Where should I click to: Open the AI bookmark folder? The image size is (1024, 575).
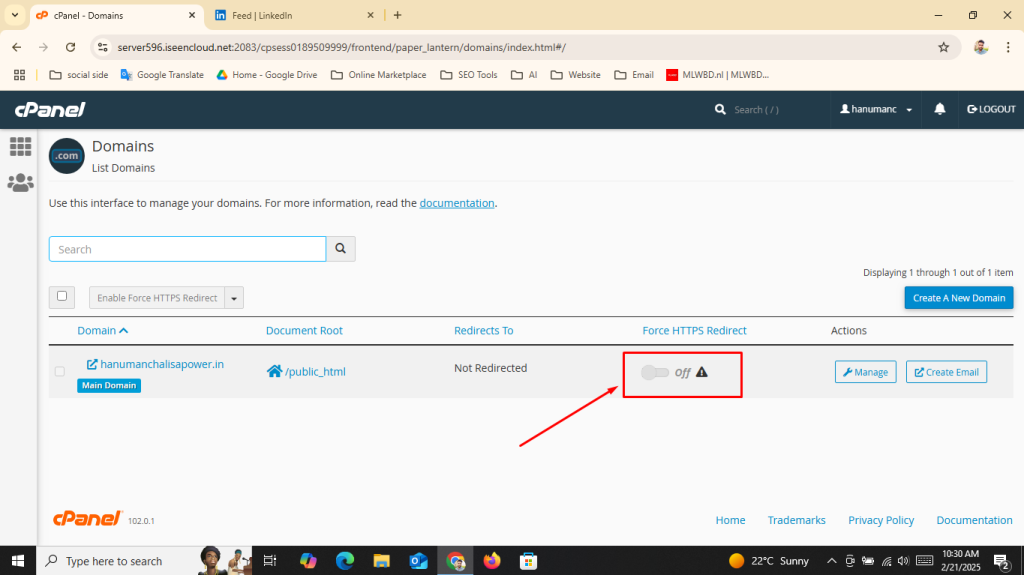pyautogui.click(x=524, y=75)
